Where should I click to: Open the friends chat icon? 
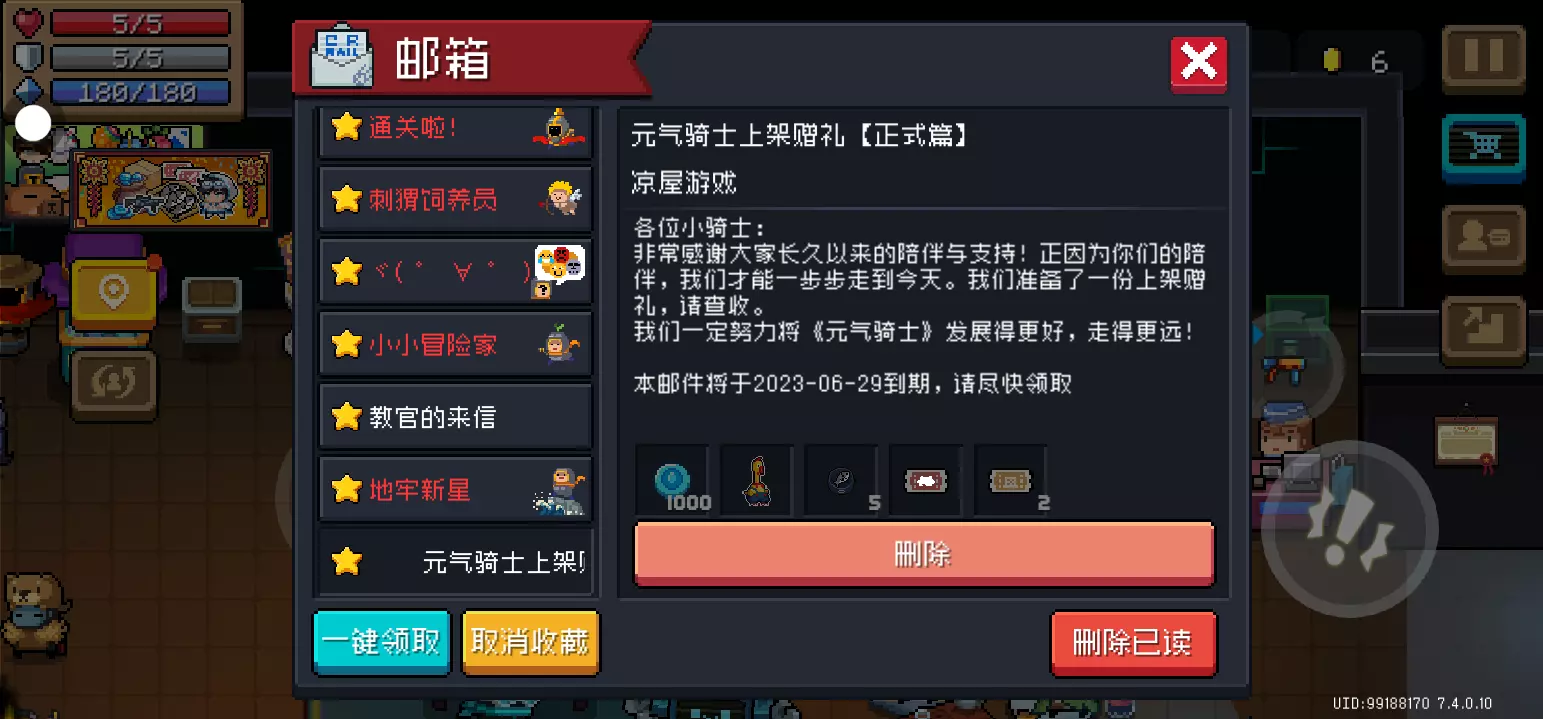tap(1483, 238)
